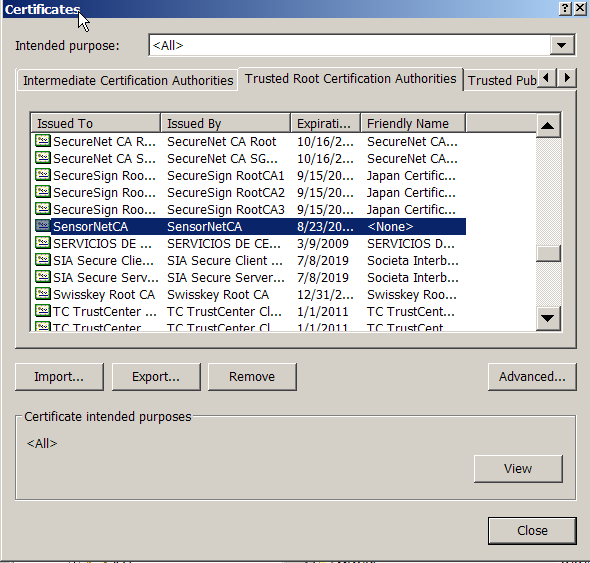The width and height of the screenshot is (590, 563).
Task: Click certificate icon beside SecureSign RootCA1
Action: tap(43, 175)
